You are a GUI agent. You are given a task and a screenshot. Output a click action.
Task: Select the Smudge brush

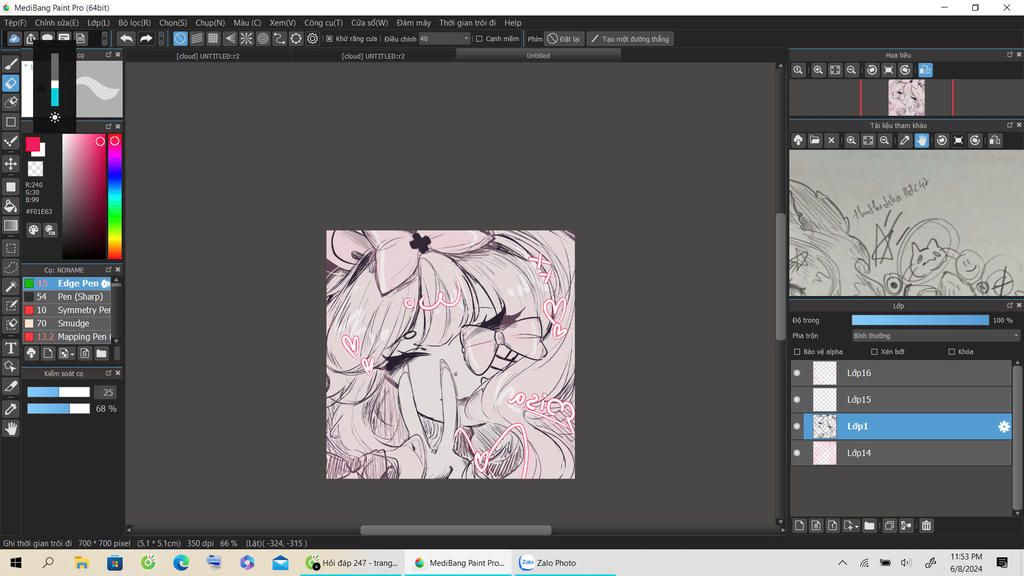67,323
